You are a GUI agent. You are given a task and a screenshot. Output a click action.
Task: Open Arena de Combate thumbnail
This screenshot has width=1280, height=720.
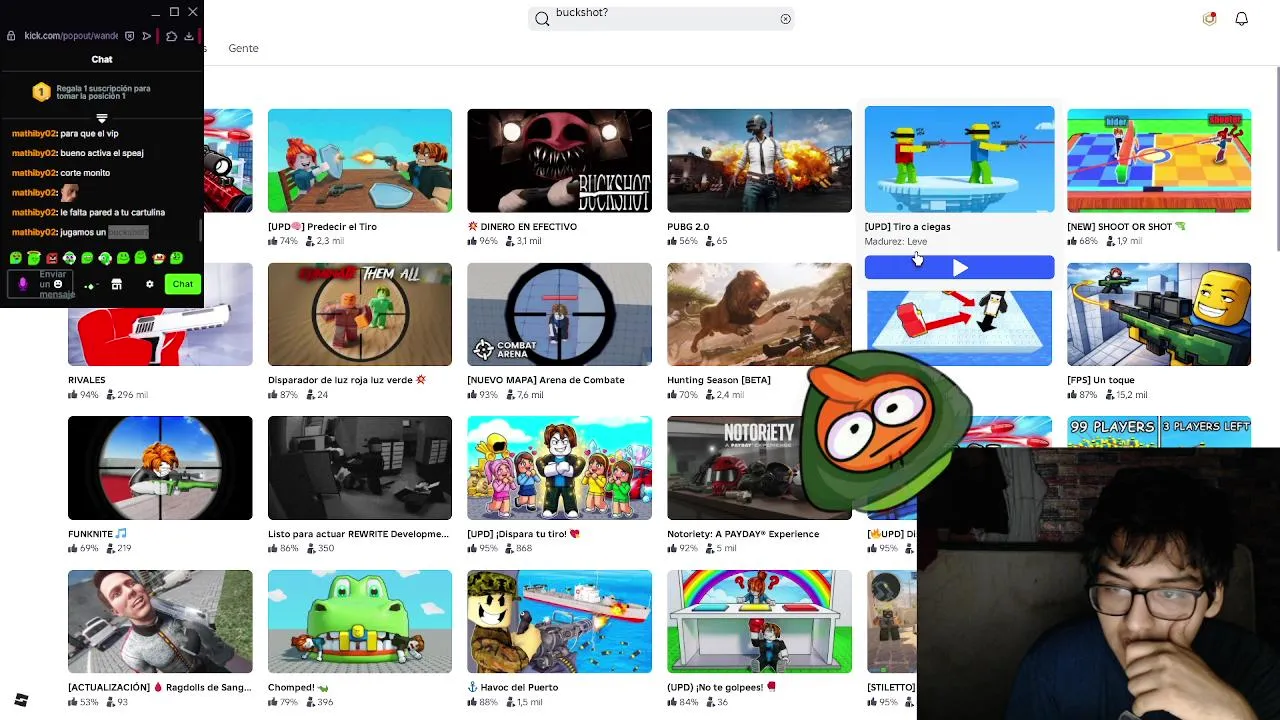(x=559, y=314)
